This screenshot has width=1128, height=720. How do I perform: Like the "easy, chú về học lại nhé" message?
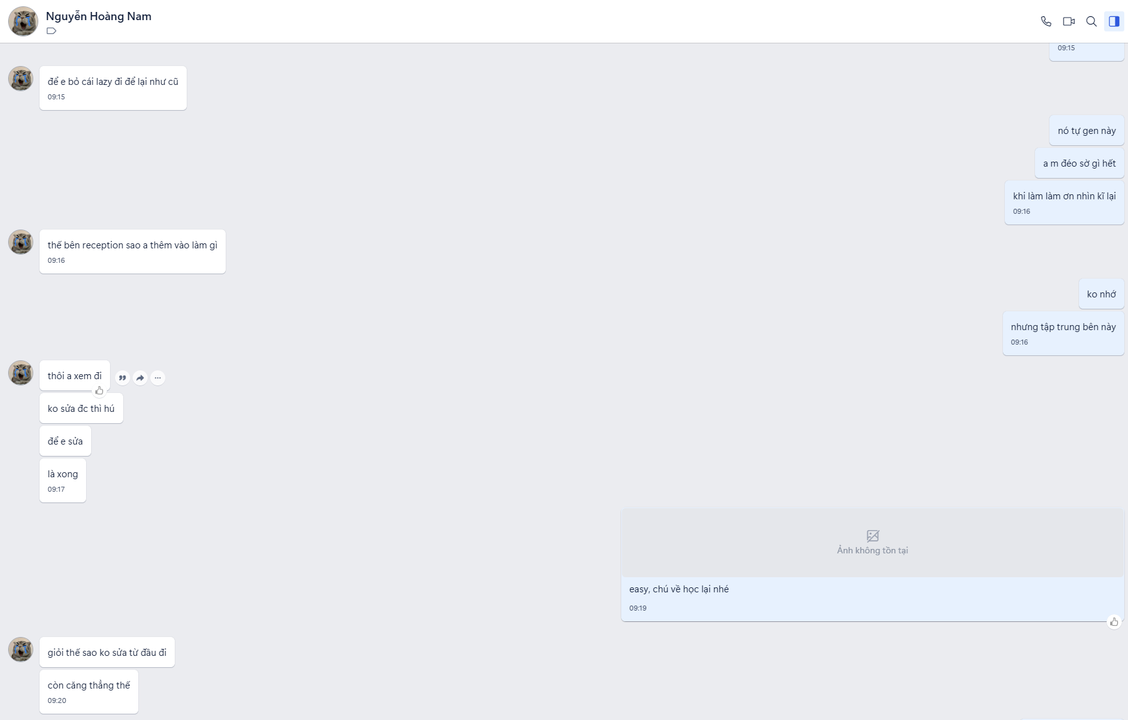click(1114, 622)
